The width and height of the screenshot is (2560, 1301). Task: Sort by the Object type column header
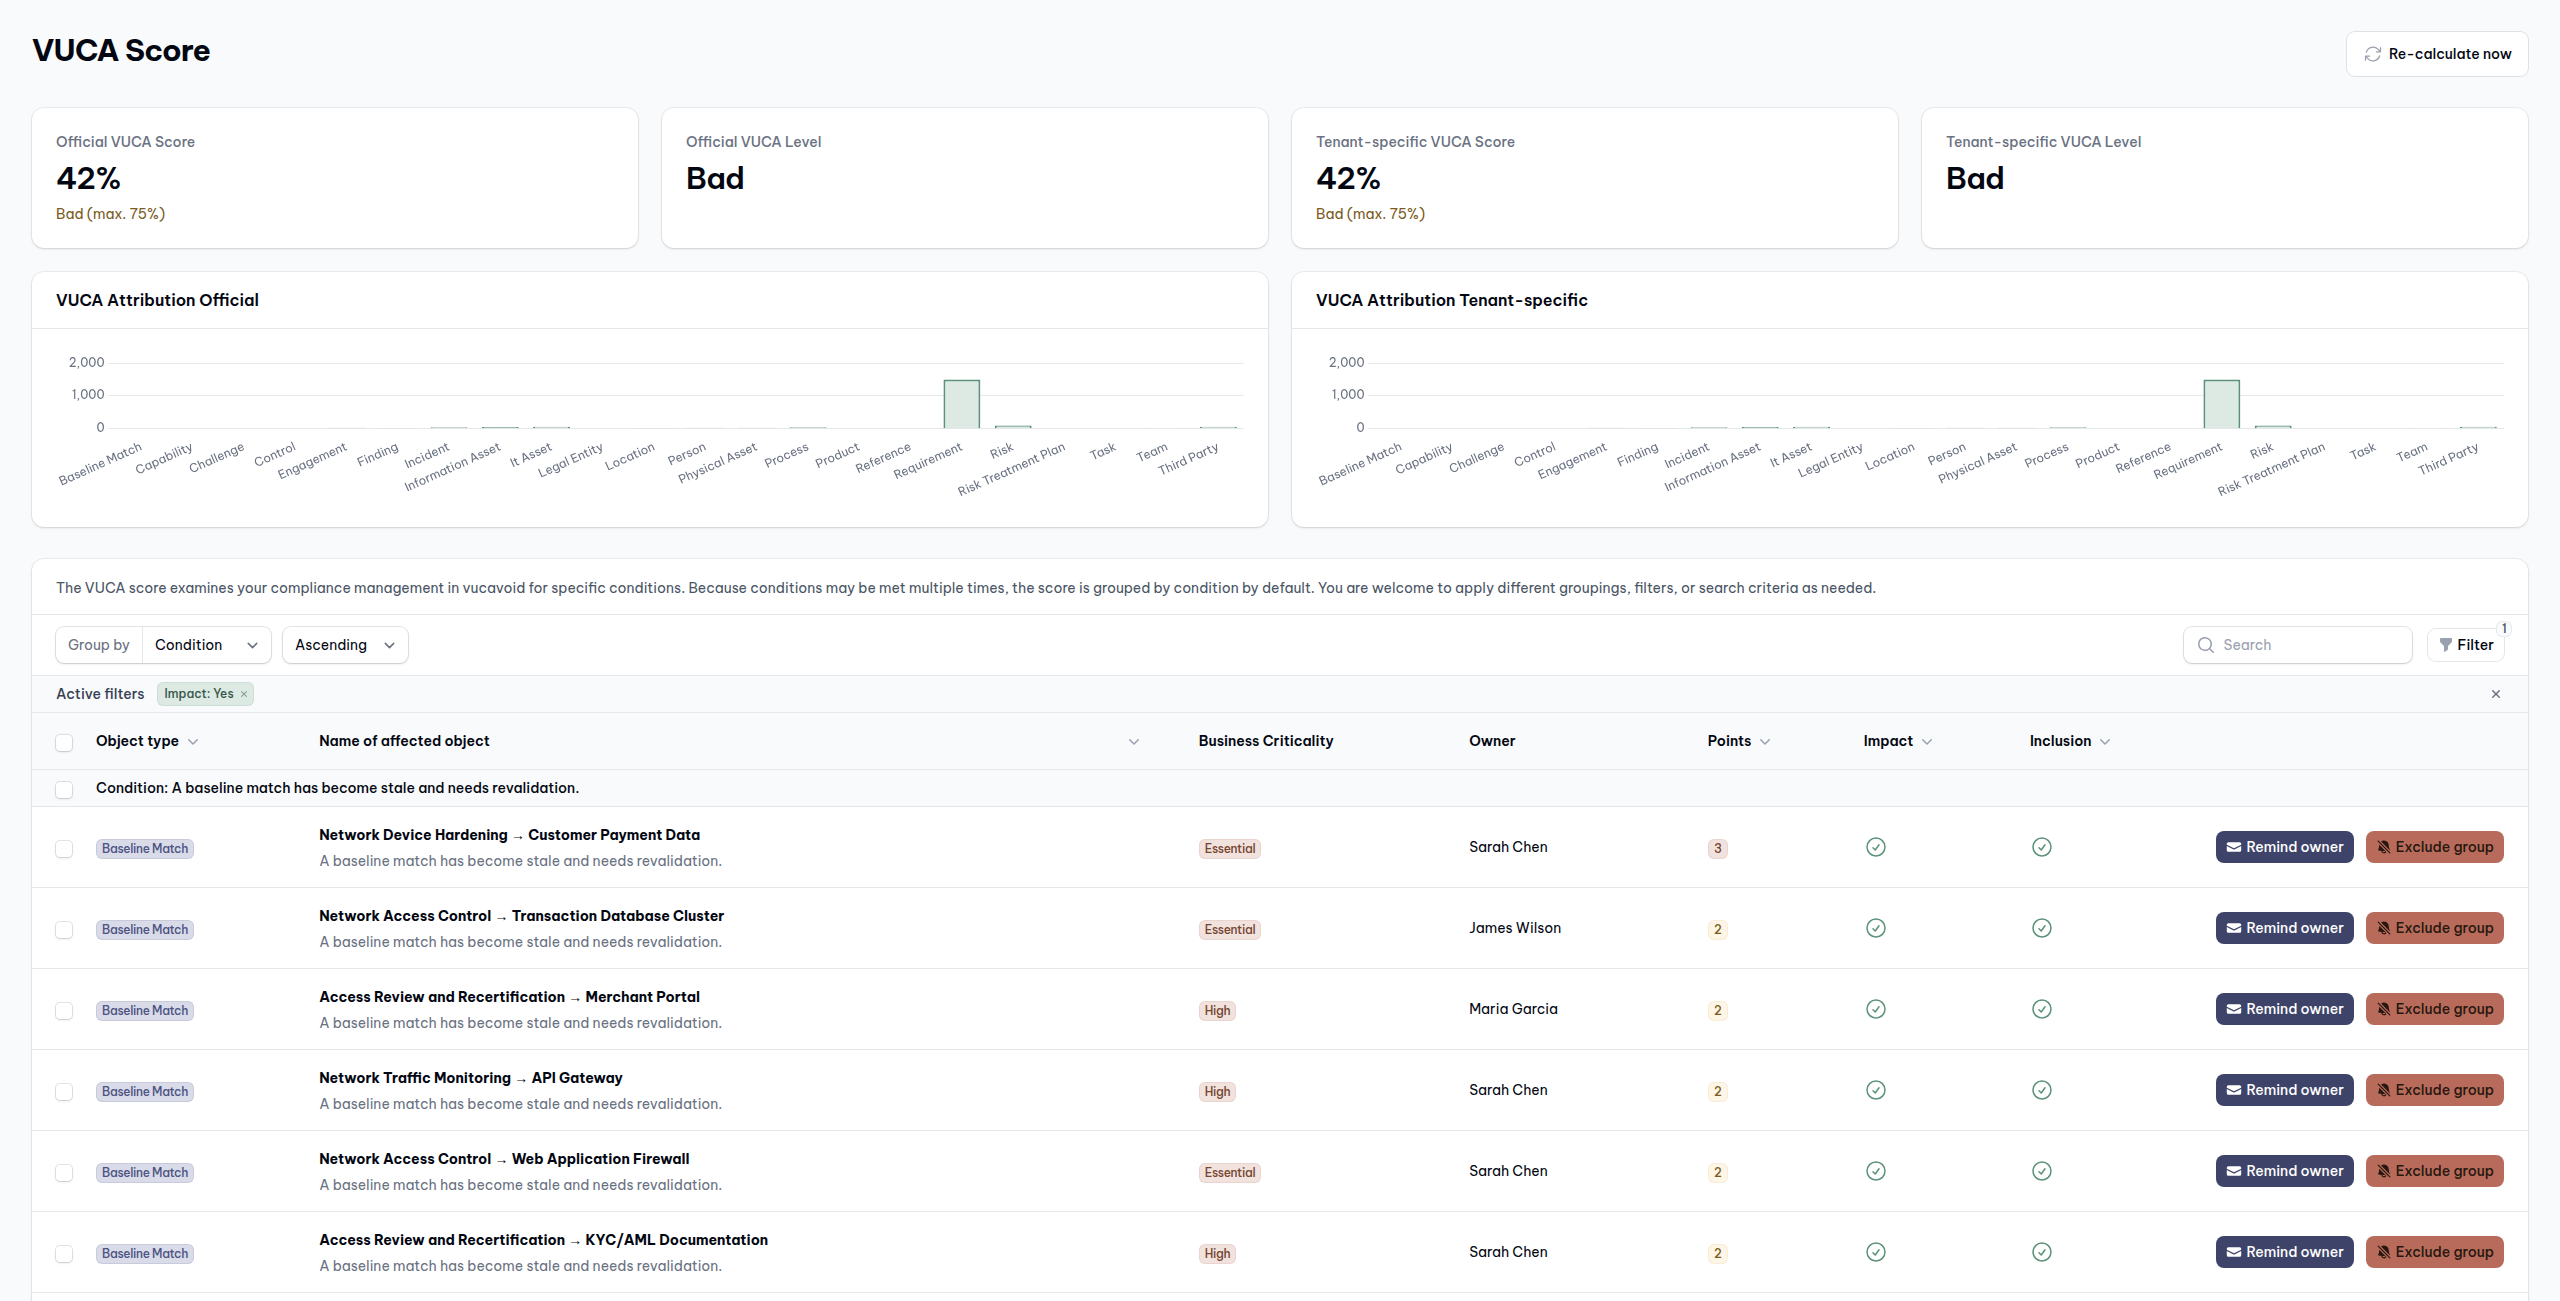[137, 741]
